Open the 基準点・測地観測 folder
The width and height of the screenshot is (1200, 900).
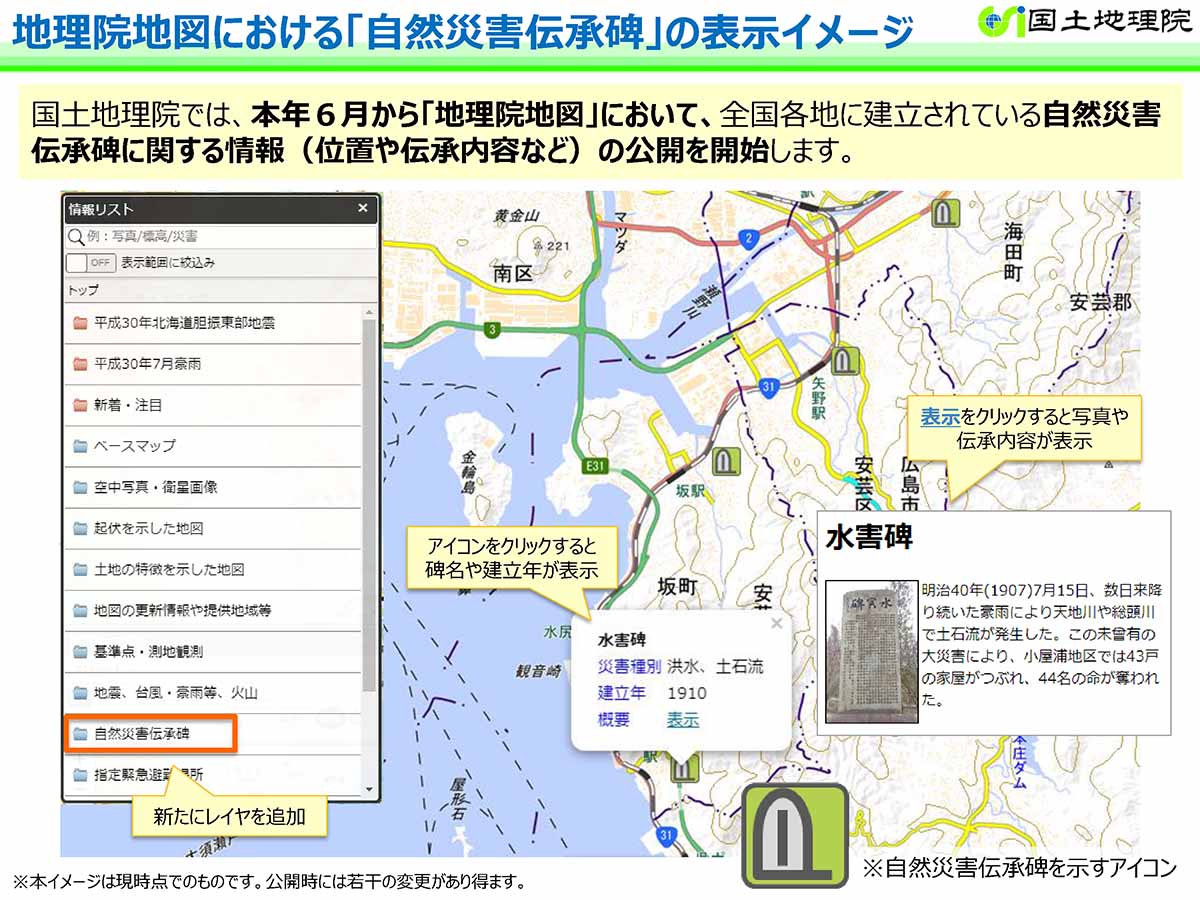pyautogui.click(x=213, y=651)
